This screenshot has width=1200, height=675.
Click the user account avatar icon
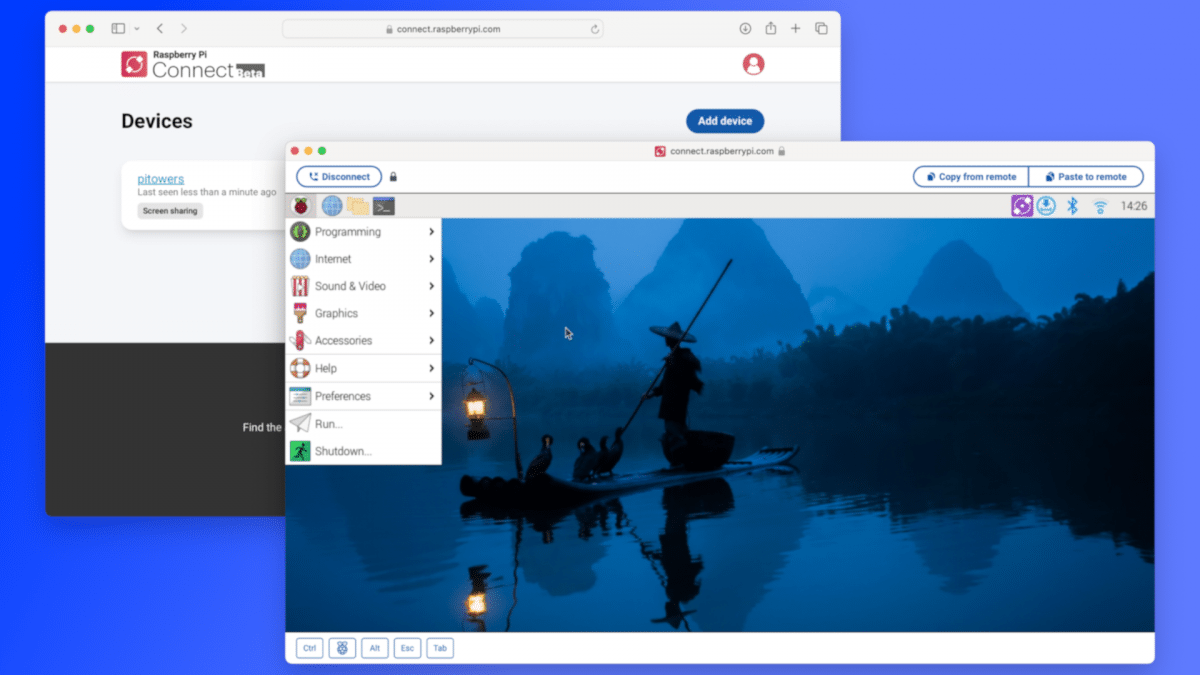click(x=753, y=64)
